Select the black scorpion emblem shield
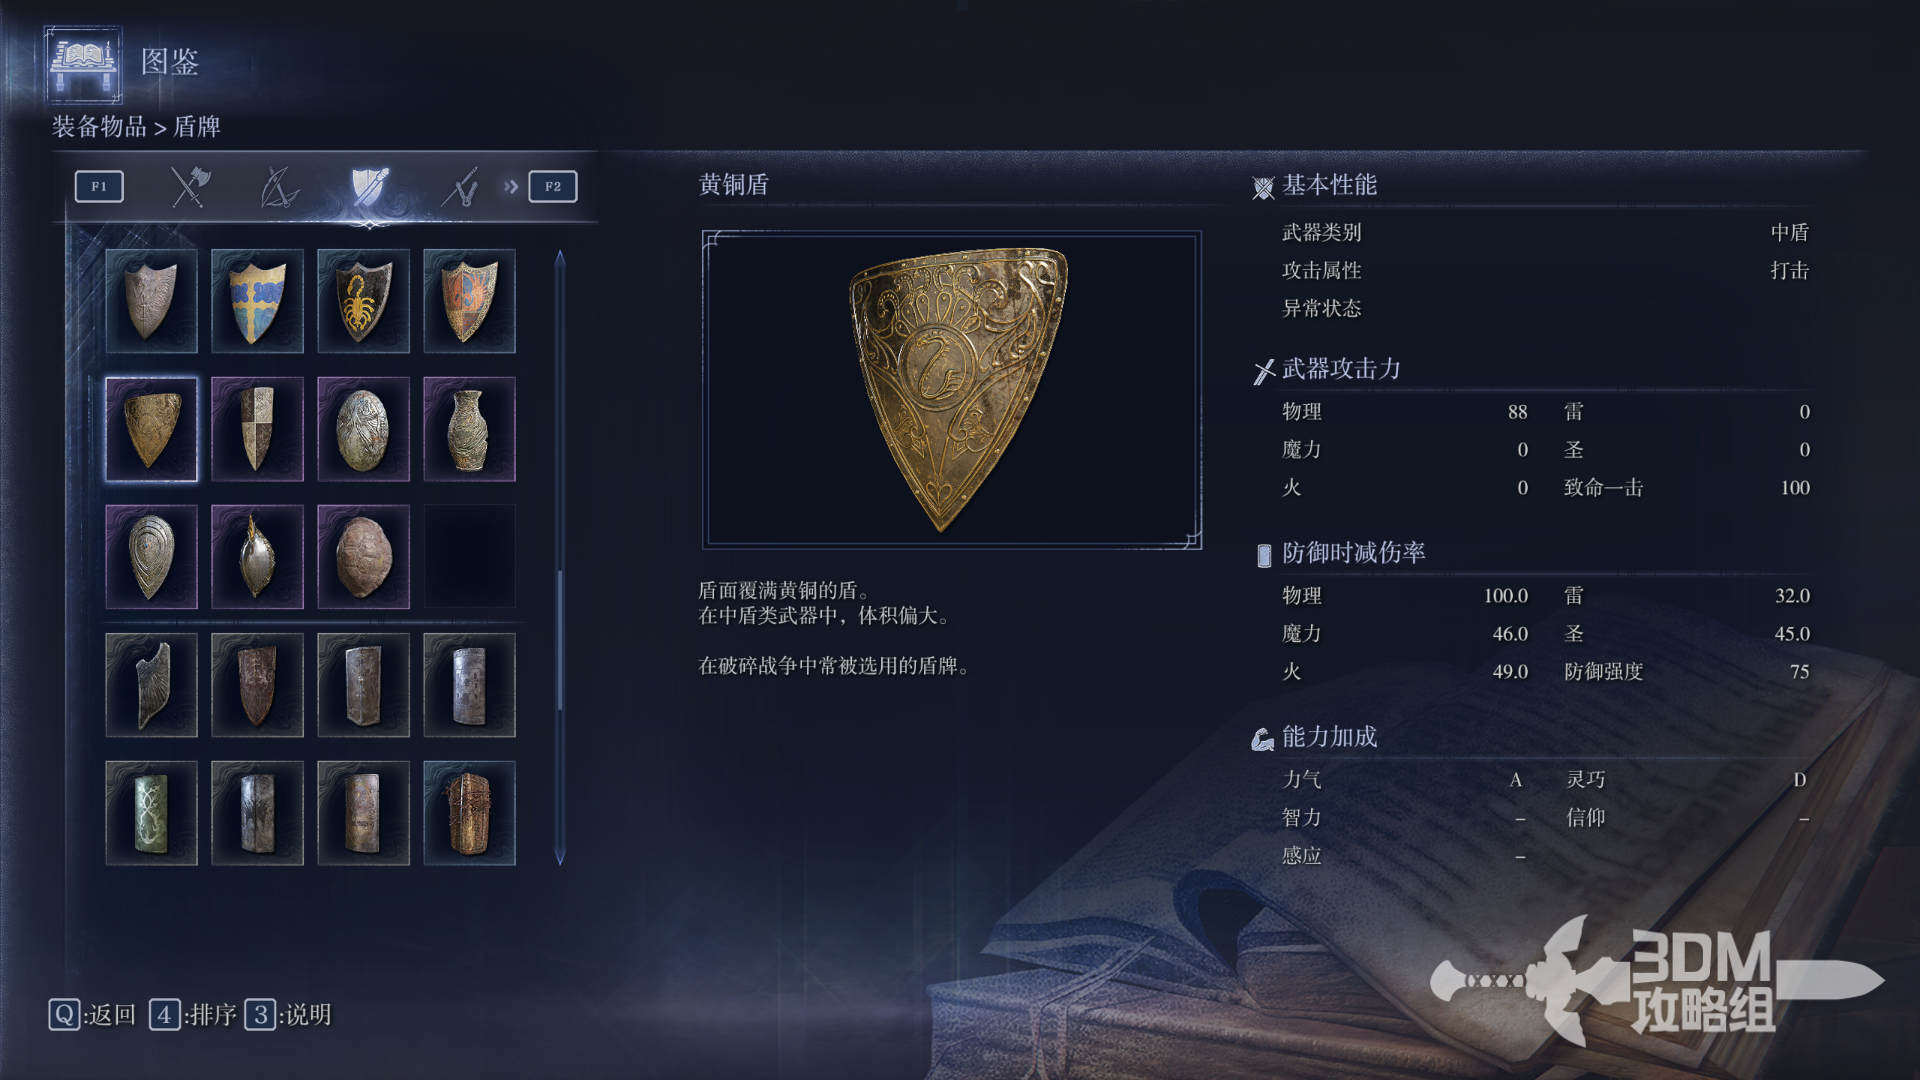The height and width of the screenshot is (1080, 1920). [363, 301]
